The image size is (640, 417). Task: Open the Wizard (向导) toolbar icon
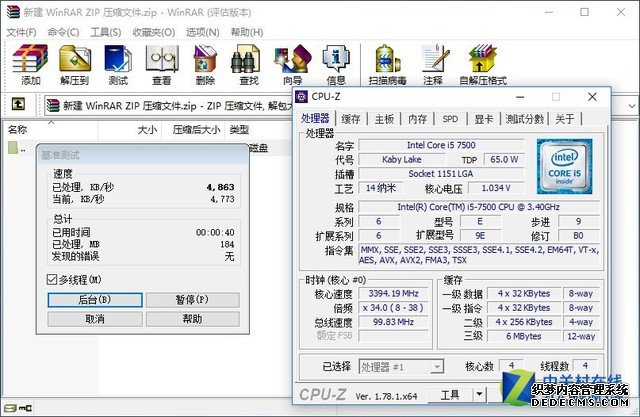point(293,65)
